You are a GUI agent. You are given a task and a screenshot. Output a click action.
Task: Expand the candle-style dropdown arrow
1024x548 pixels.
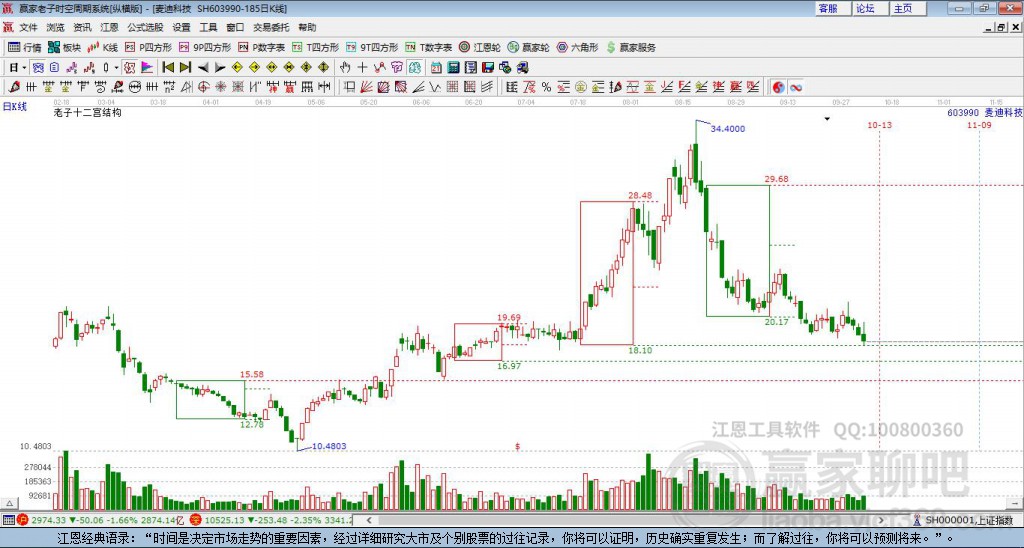(x=116, y=67)
